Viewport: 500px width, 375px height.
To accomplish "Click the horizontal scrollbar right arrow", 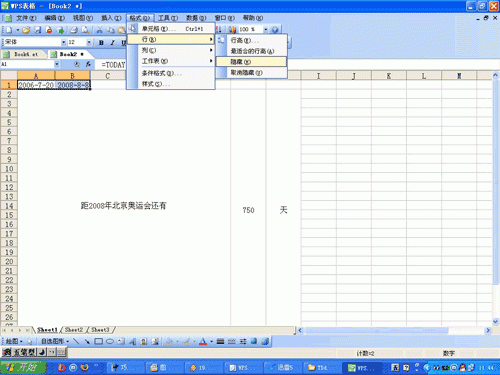I will (488, 330).
